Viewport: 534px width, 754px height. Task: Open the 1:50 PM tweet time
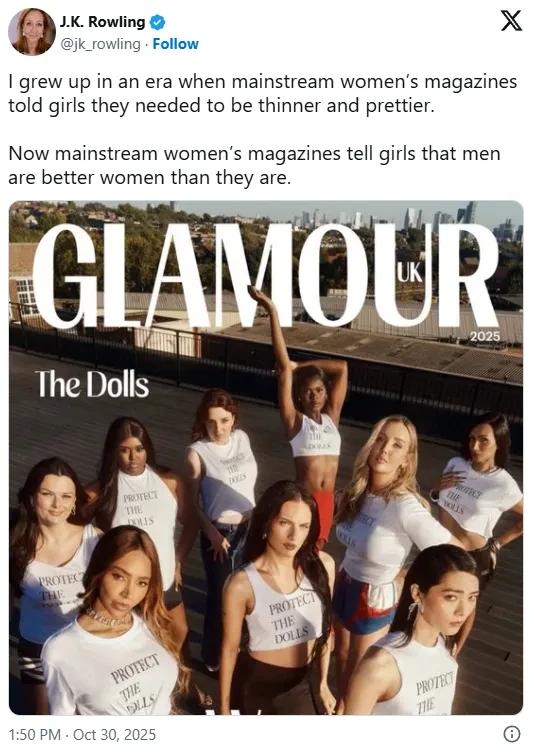tap(35, 735)
